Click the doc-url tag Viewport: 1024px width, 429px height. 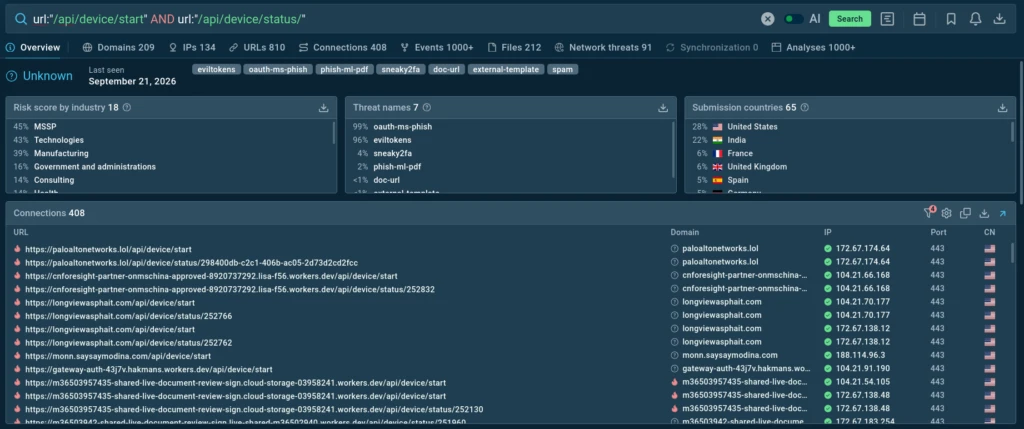tap(447, 69)
